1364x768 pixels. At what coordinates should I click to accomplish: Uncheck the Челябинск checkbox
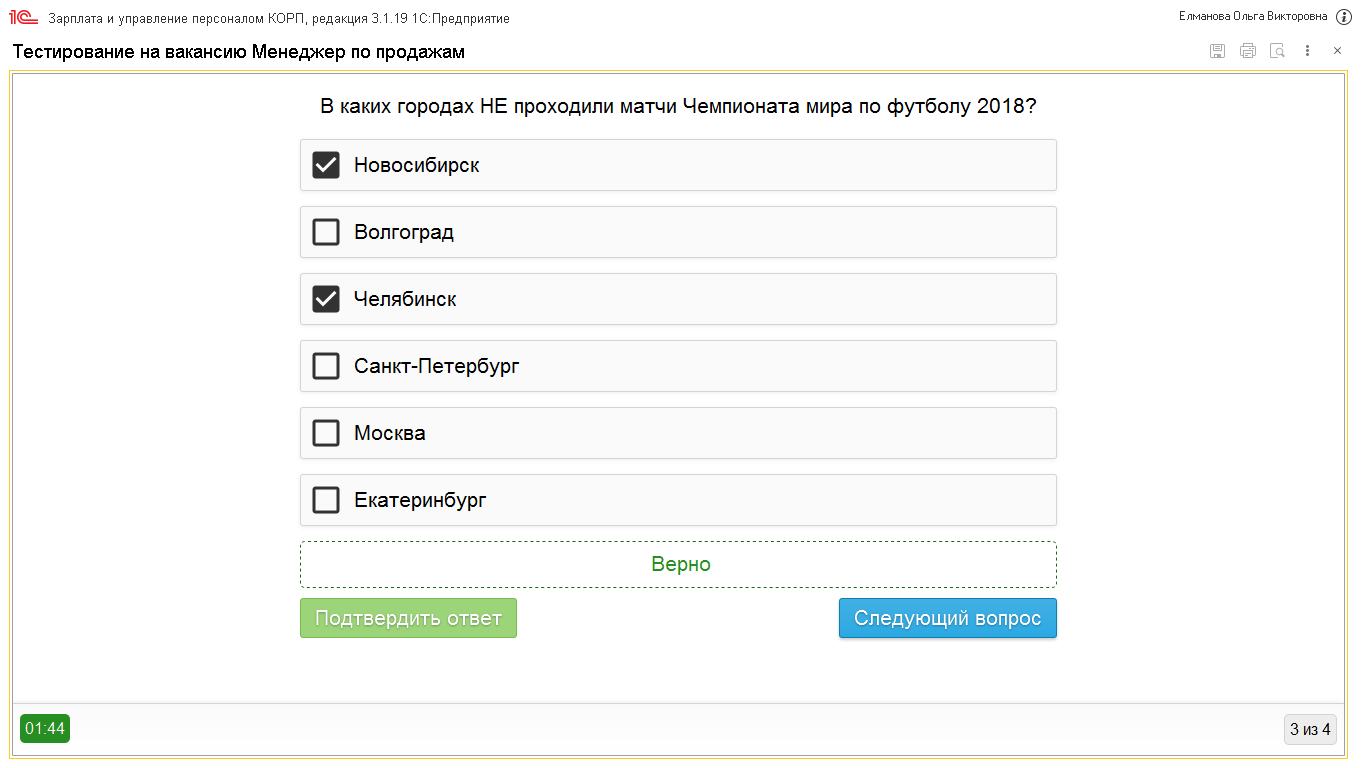tap(326, 299)
